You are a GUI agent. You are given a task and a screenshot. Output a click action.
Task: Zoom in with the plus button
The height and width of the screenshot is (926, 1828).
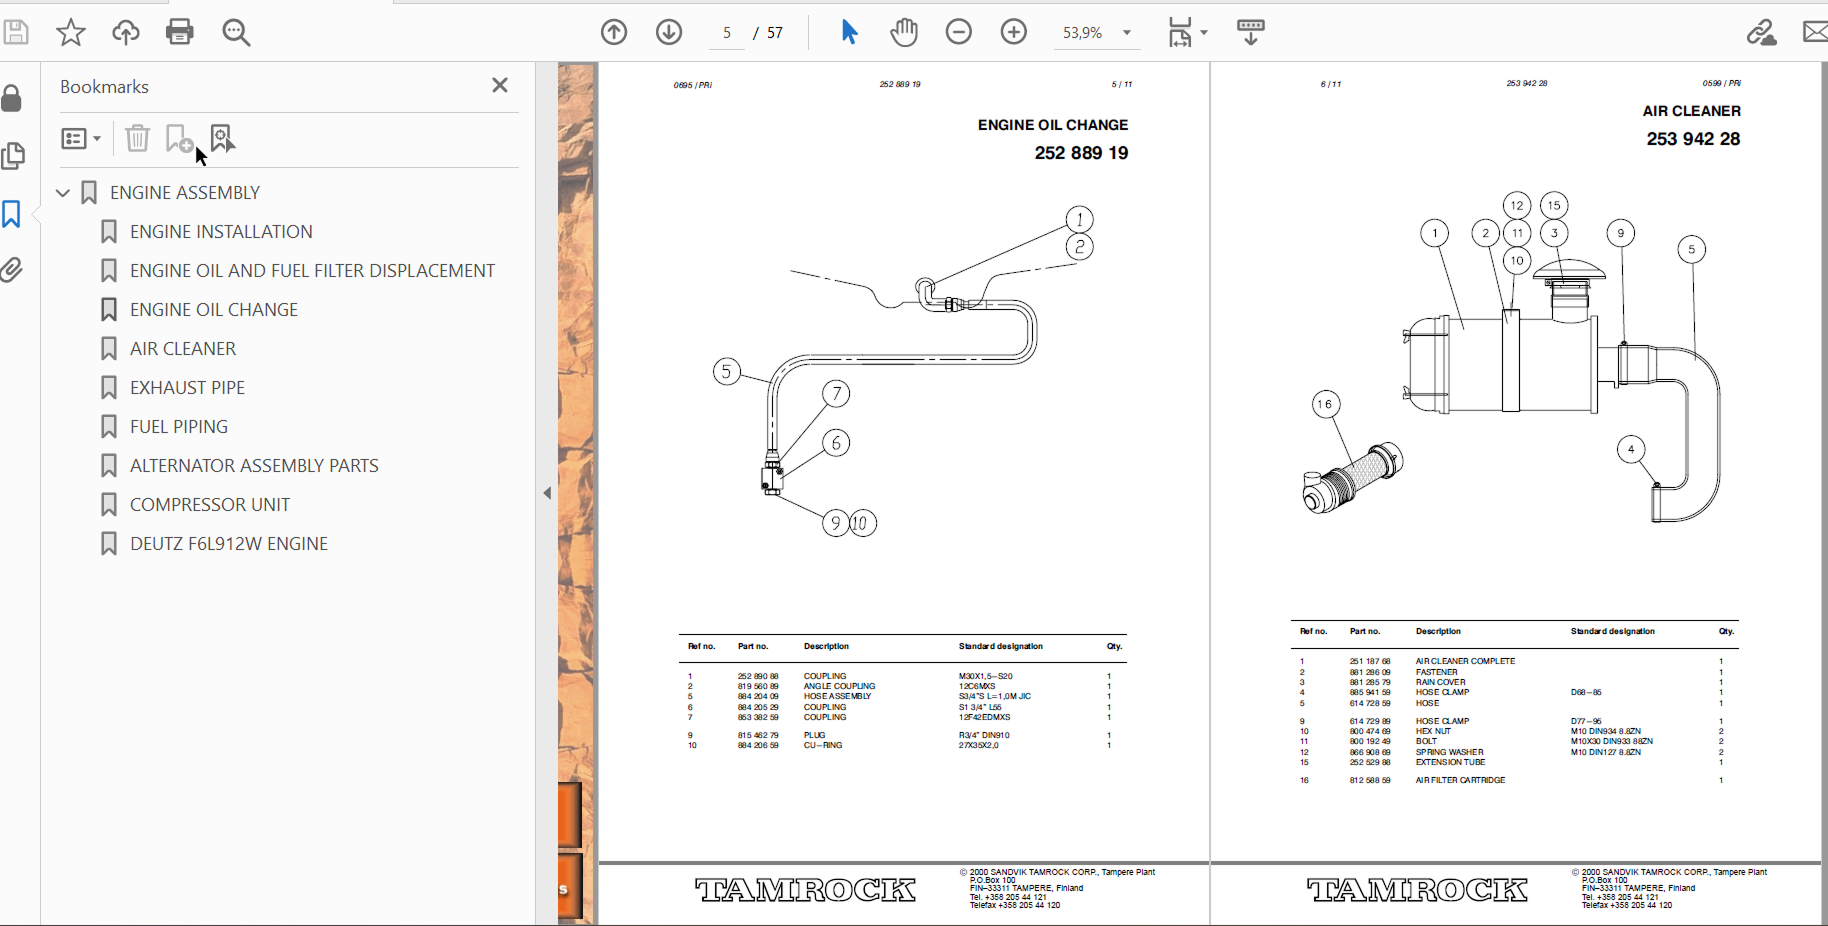pos(1014,32)
